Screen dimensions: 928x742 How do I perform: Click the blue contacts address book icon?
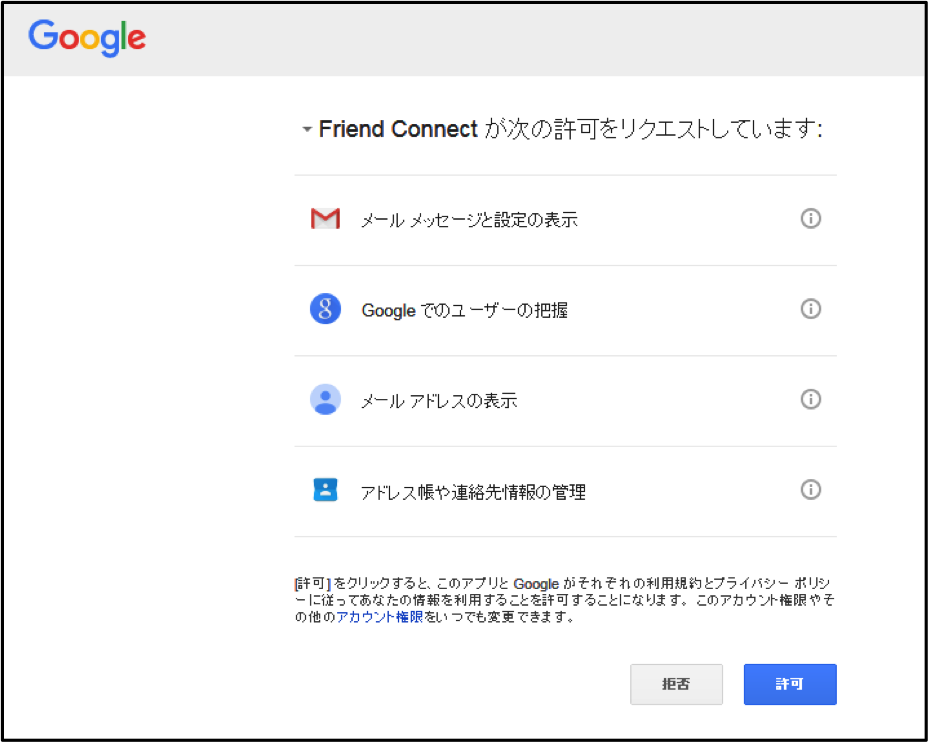325,490
